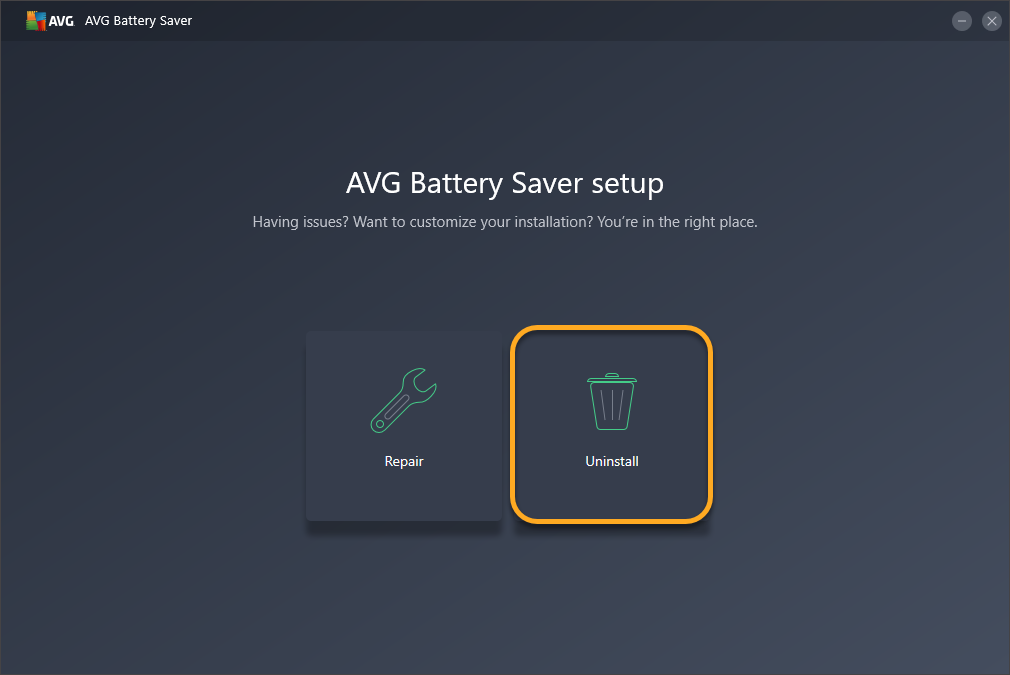1010x675 pixels.
Task: Choose the Uninstall text label
Action: point(612,461)
